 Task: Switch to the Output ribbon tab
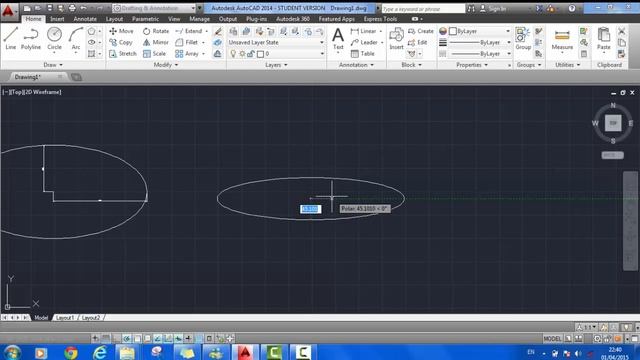pos(228,19)
